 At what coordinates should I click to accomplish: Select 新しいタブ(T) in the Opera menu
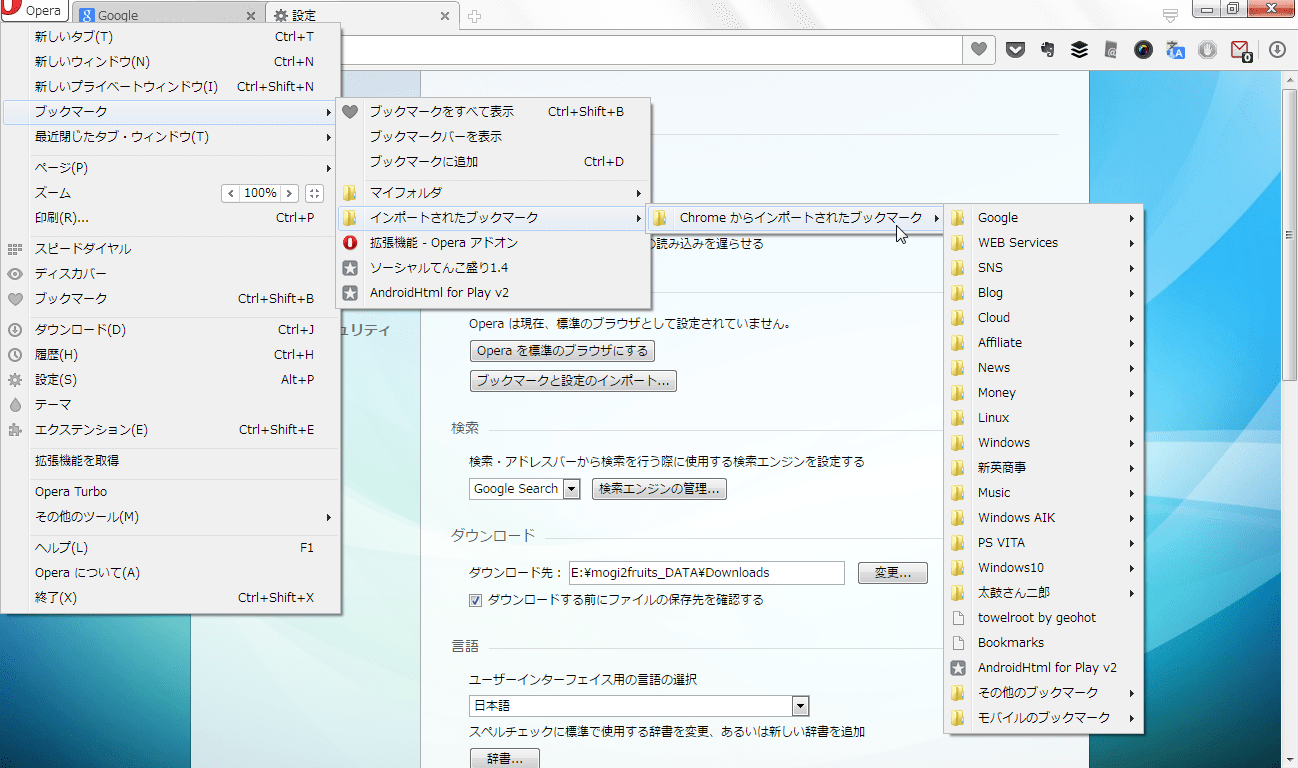coord(171,37)
